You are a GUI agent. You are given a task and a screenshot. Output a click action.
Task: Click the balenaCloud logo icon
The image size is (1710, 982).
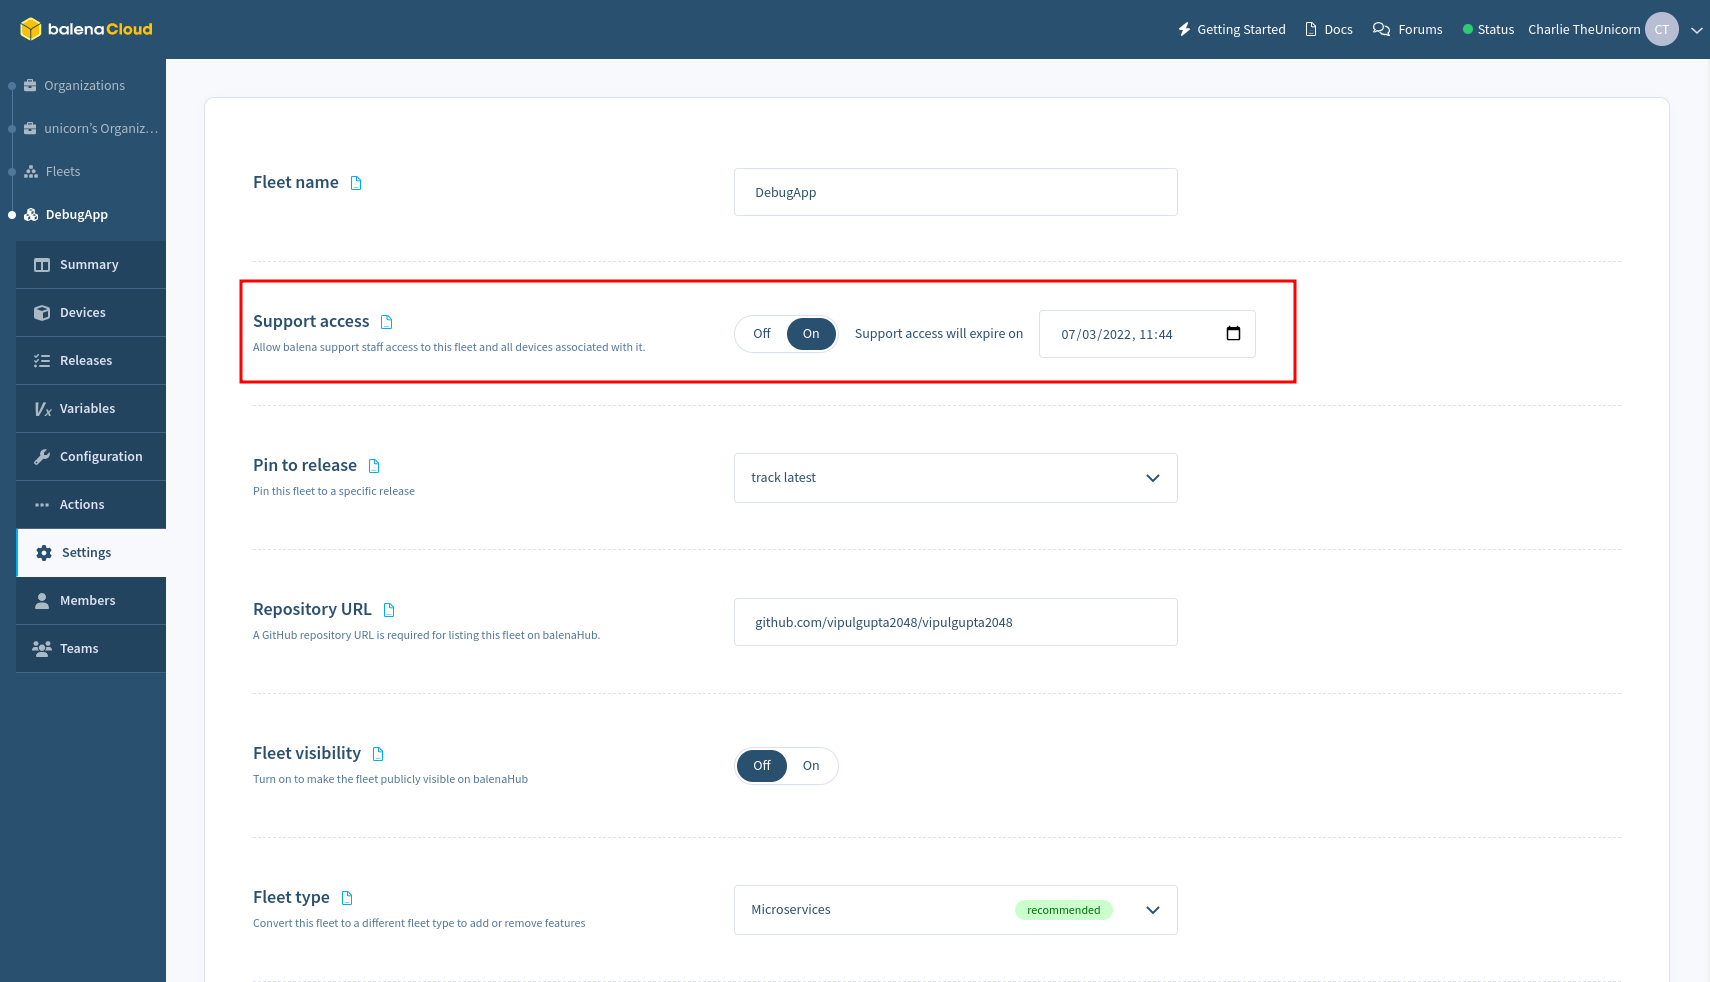point(31,29)
